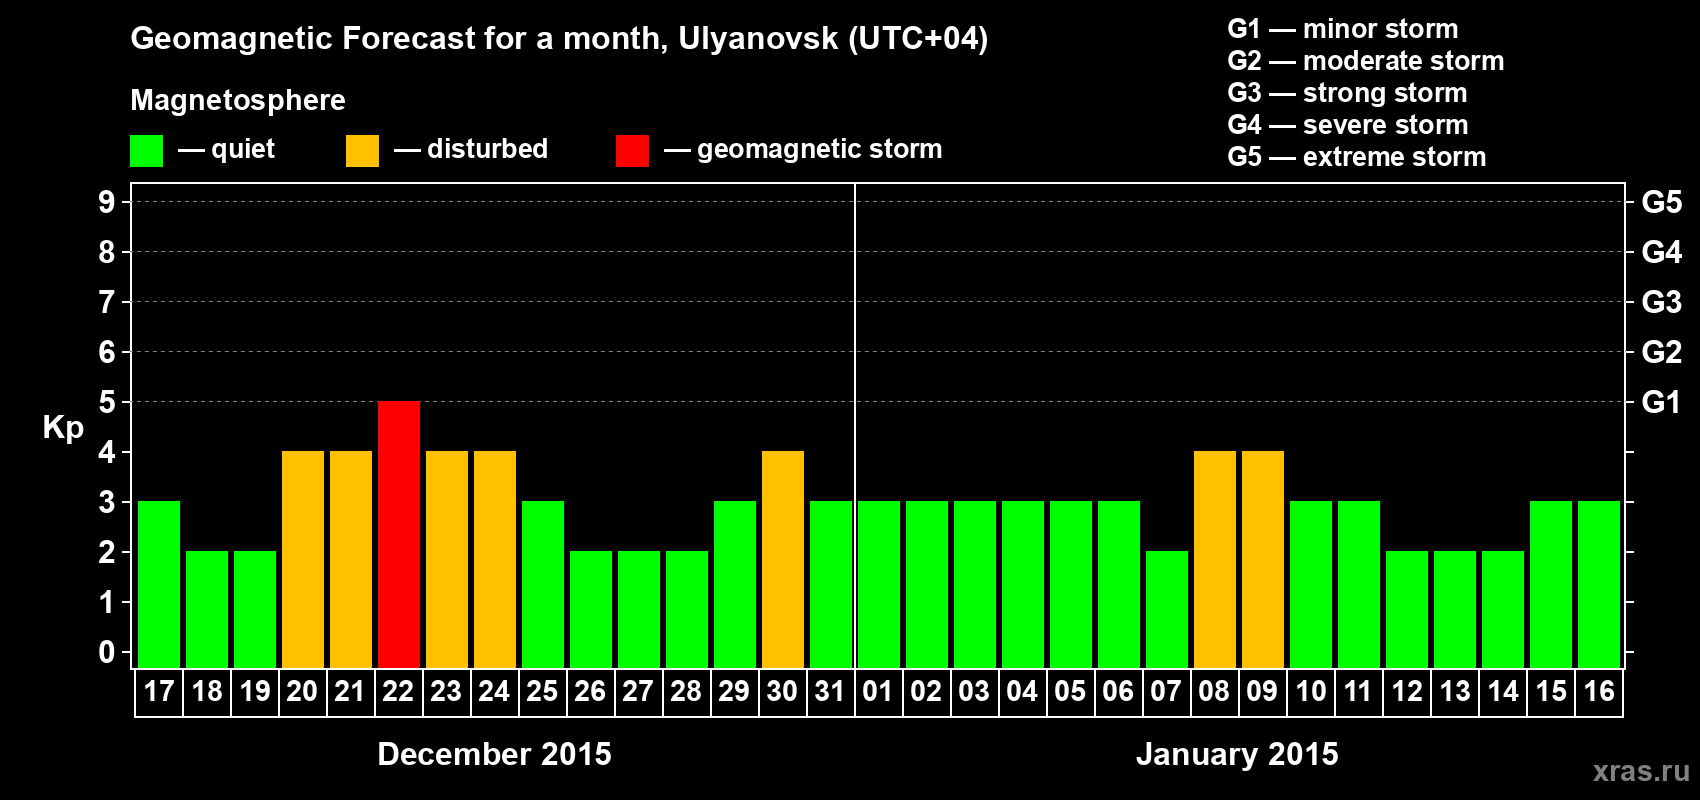Click 'G5 — extreme storm' legend text
This screenshot has width=1700, height=800.
[1357, 157]
